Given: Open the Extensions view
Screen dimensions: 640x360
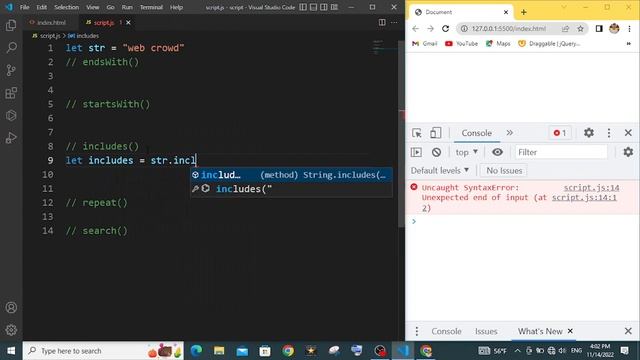Looking at the screenshot, I should [11, 93].
